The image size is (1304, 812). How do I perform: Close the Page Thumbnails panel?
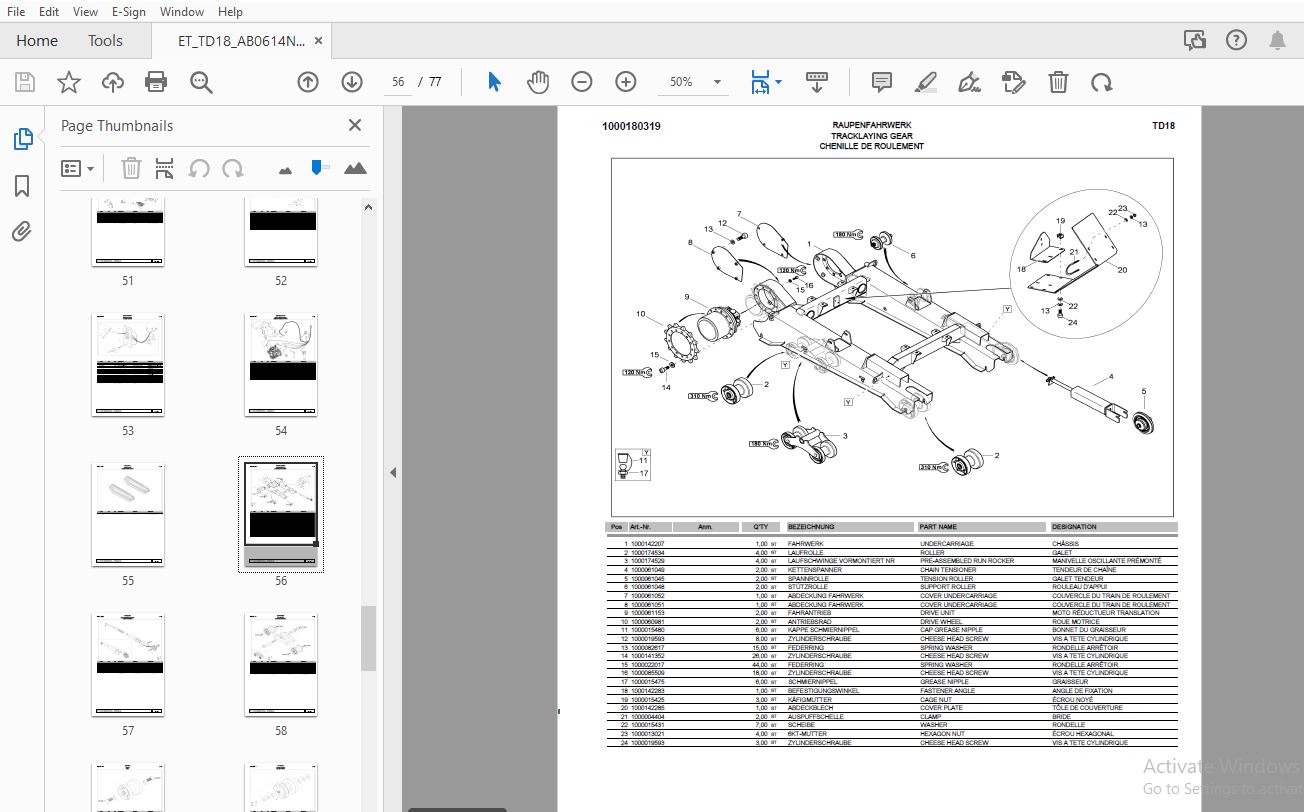click(x=354, y=125)
